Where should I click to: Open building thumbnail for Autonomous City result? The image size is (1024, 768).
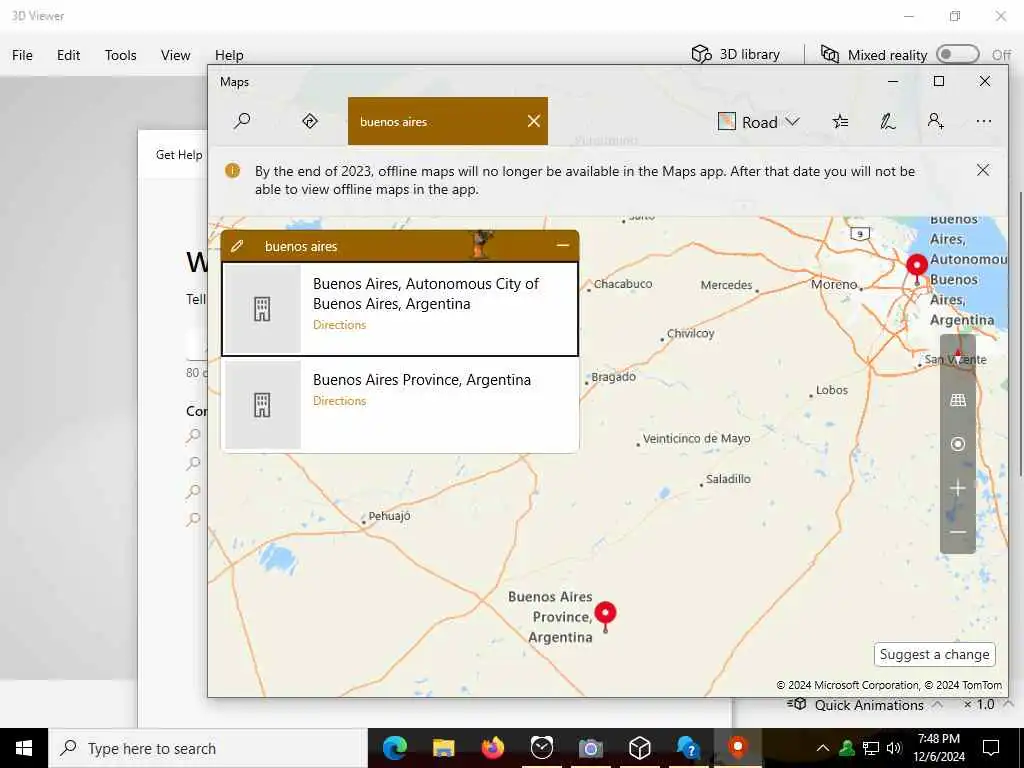click(x=263, y=309)
